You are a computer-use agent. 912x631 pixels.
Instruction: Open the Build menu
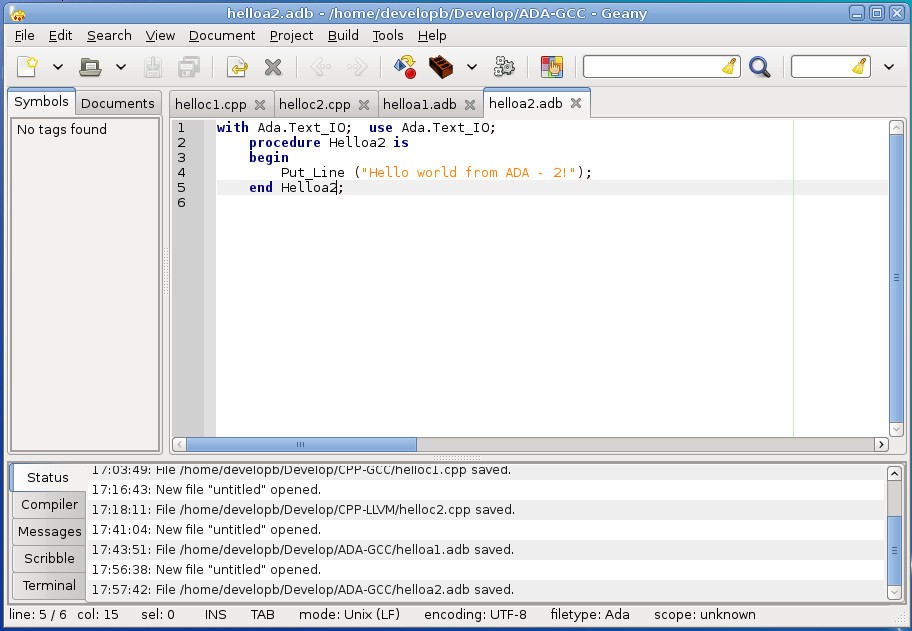[343, 35]
